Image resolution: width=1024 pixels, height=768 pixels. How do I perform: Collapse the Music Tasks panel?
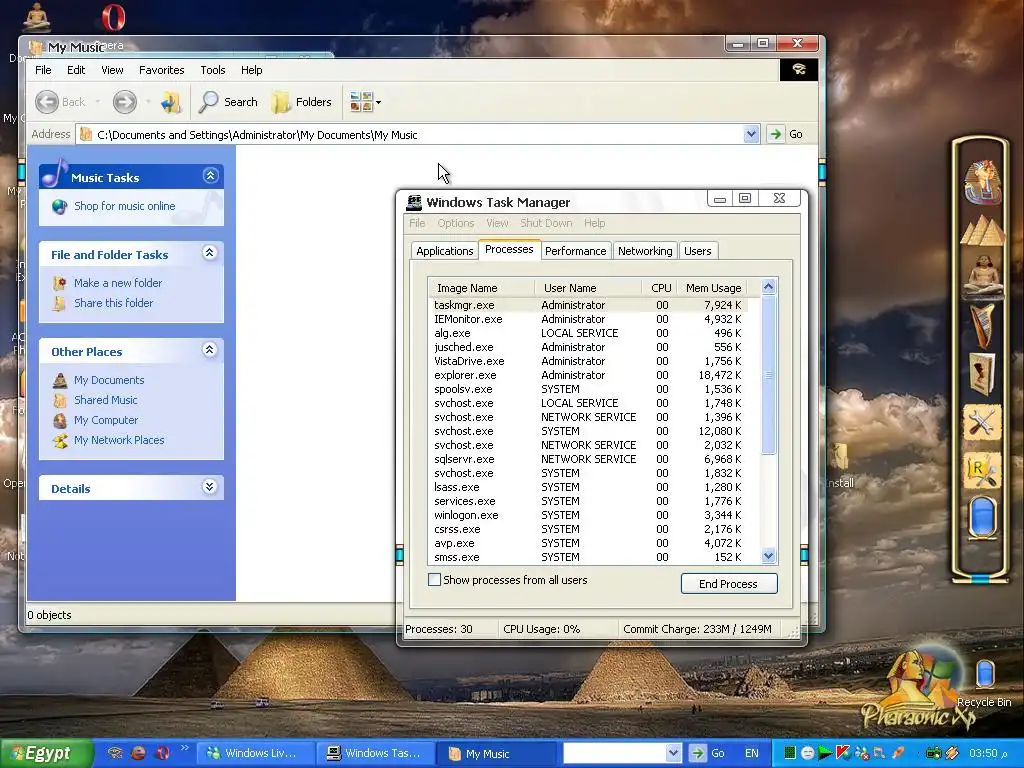coord(210,176)
